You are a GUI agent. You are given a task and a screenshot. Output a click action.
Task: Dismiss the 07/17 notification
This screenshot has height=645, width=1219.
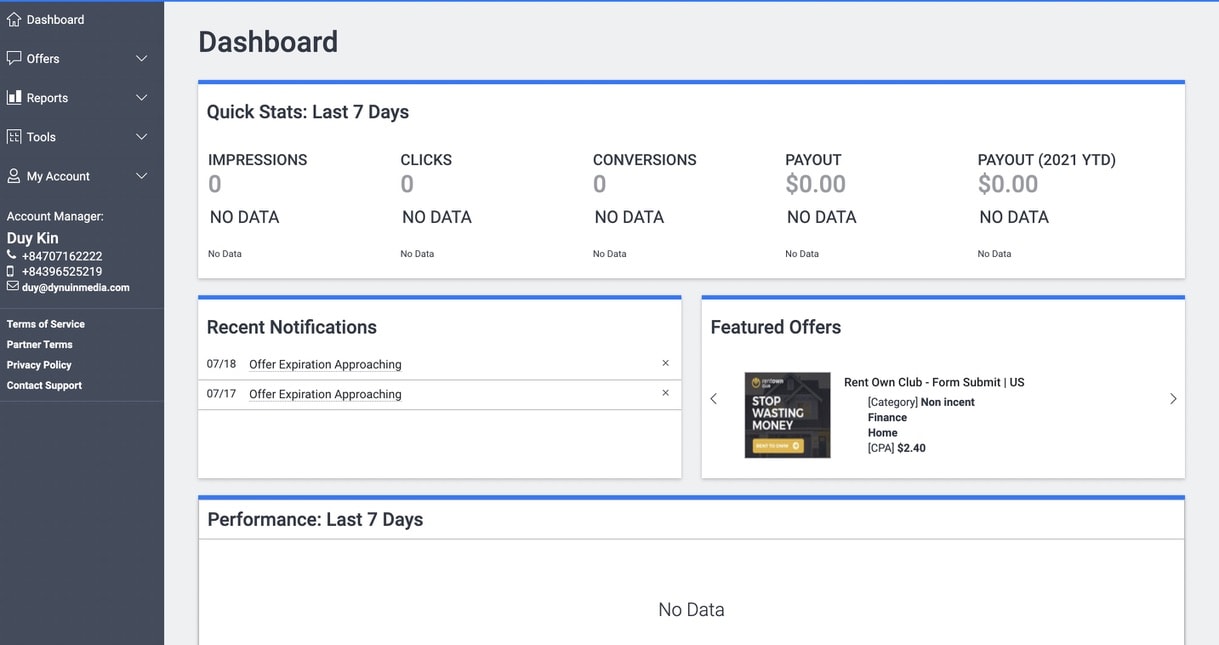665,394
